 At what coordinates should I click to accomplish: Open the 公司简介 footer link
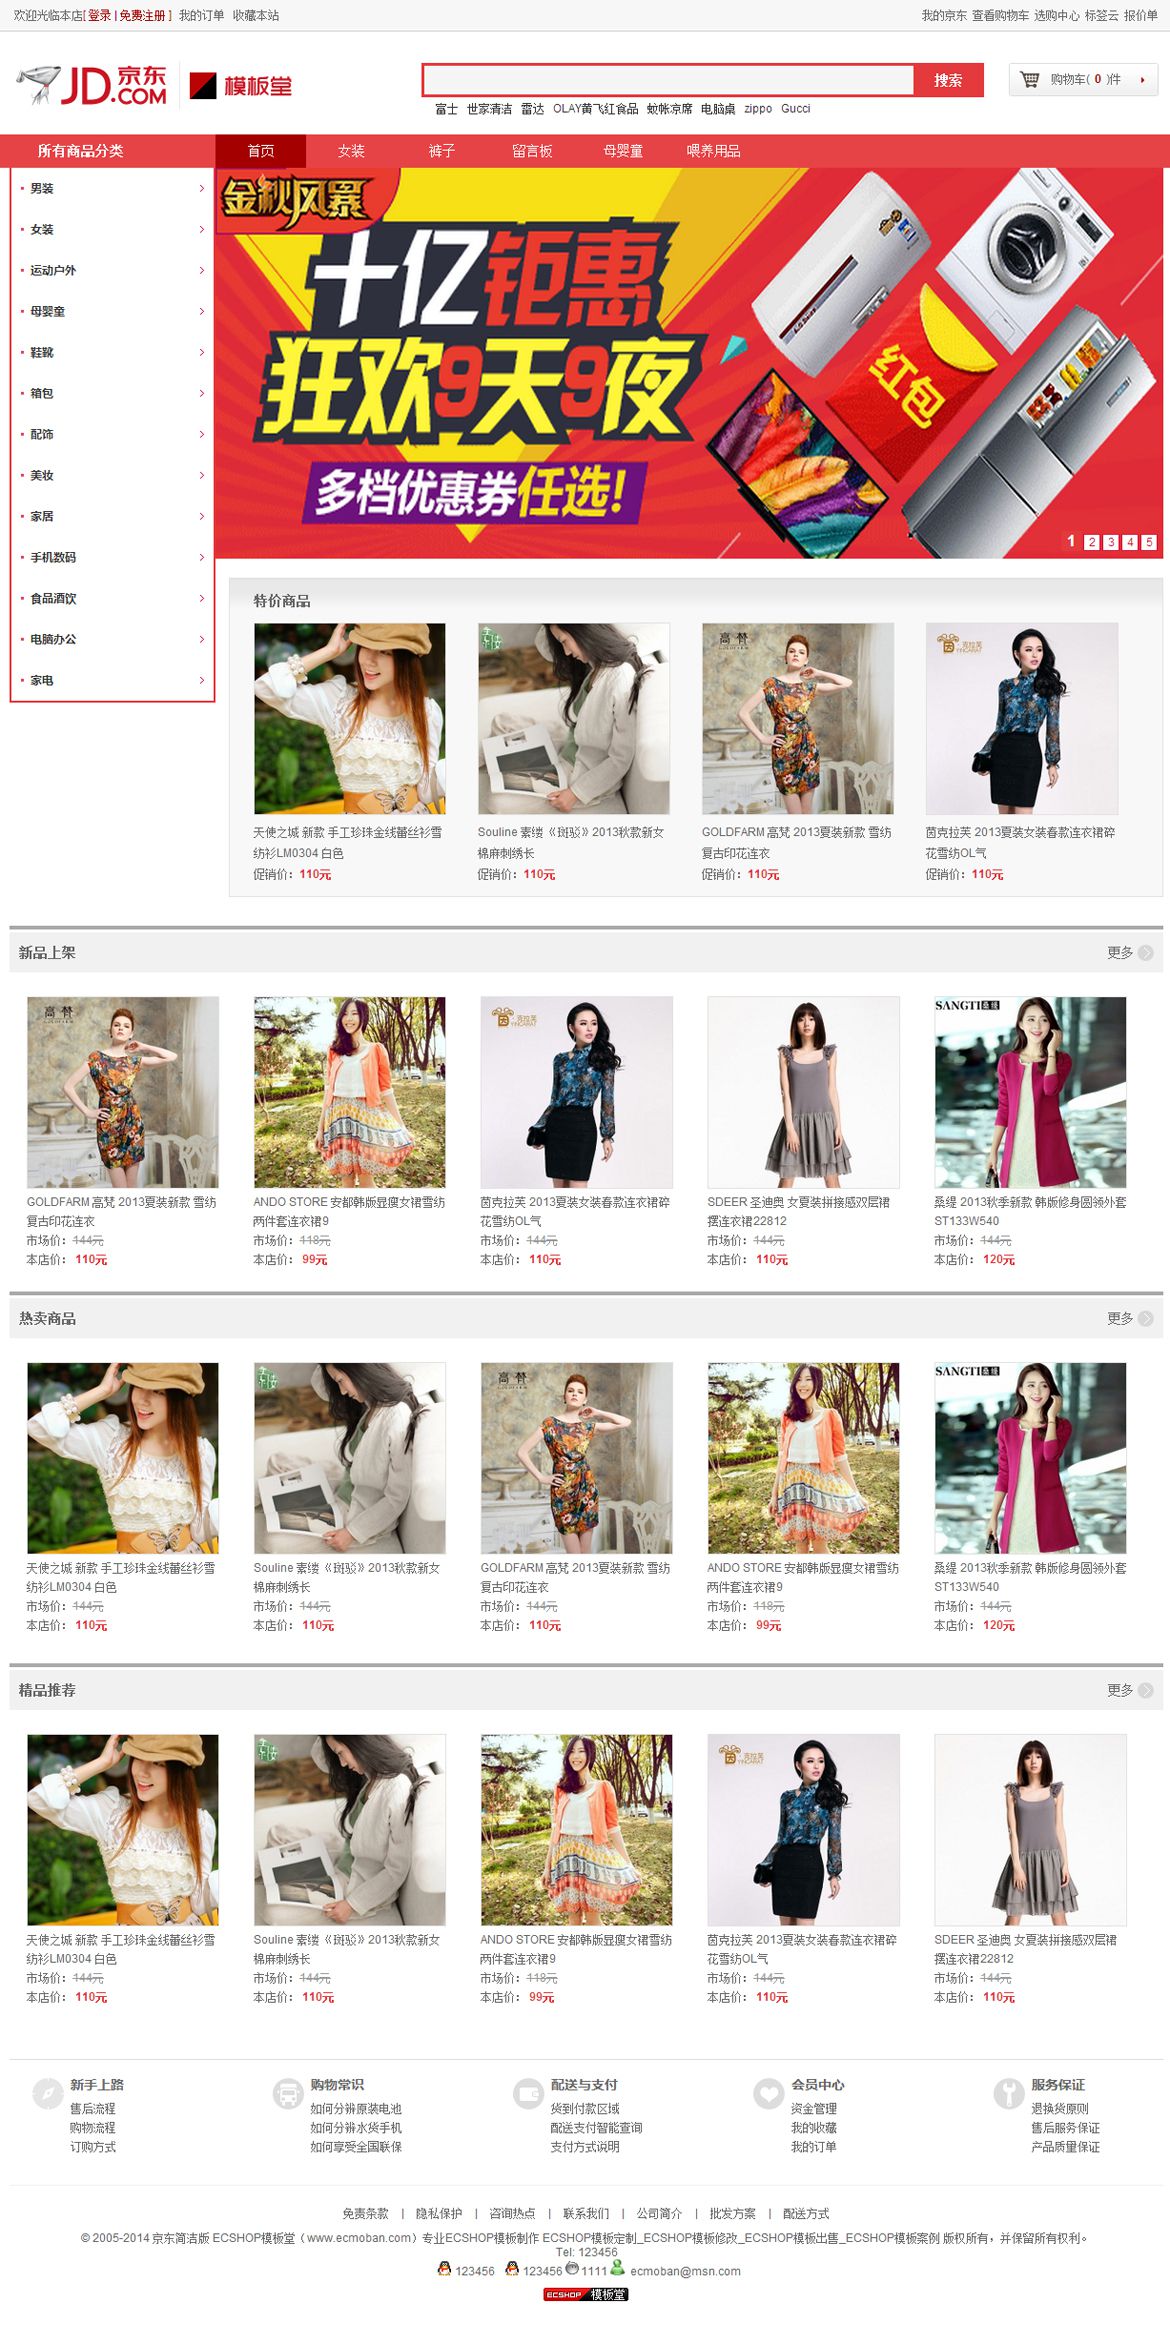click(x=659, y=2214)
